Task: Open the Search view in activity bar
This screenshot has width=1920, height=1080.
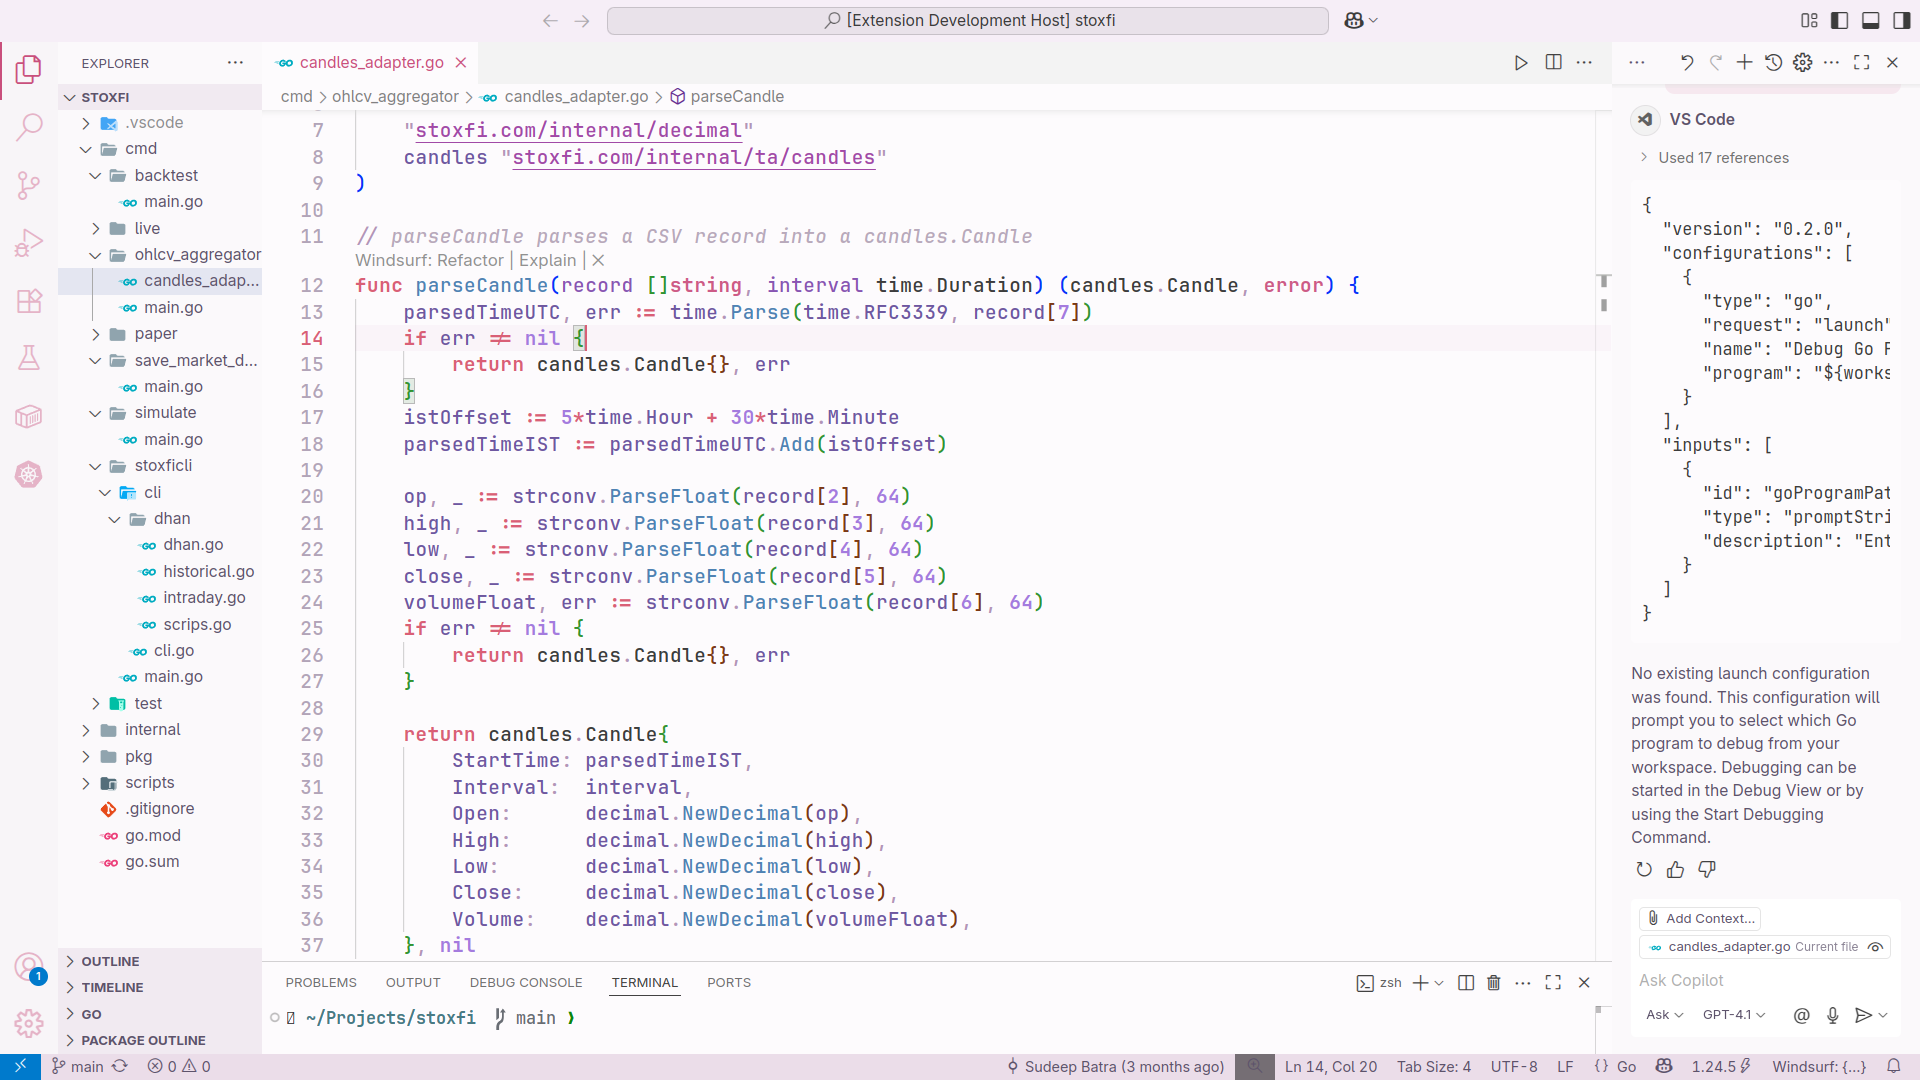Action: tap(29, 127)
